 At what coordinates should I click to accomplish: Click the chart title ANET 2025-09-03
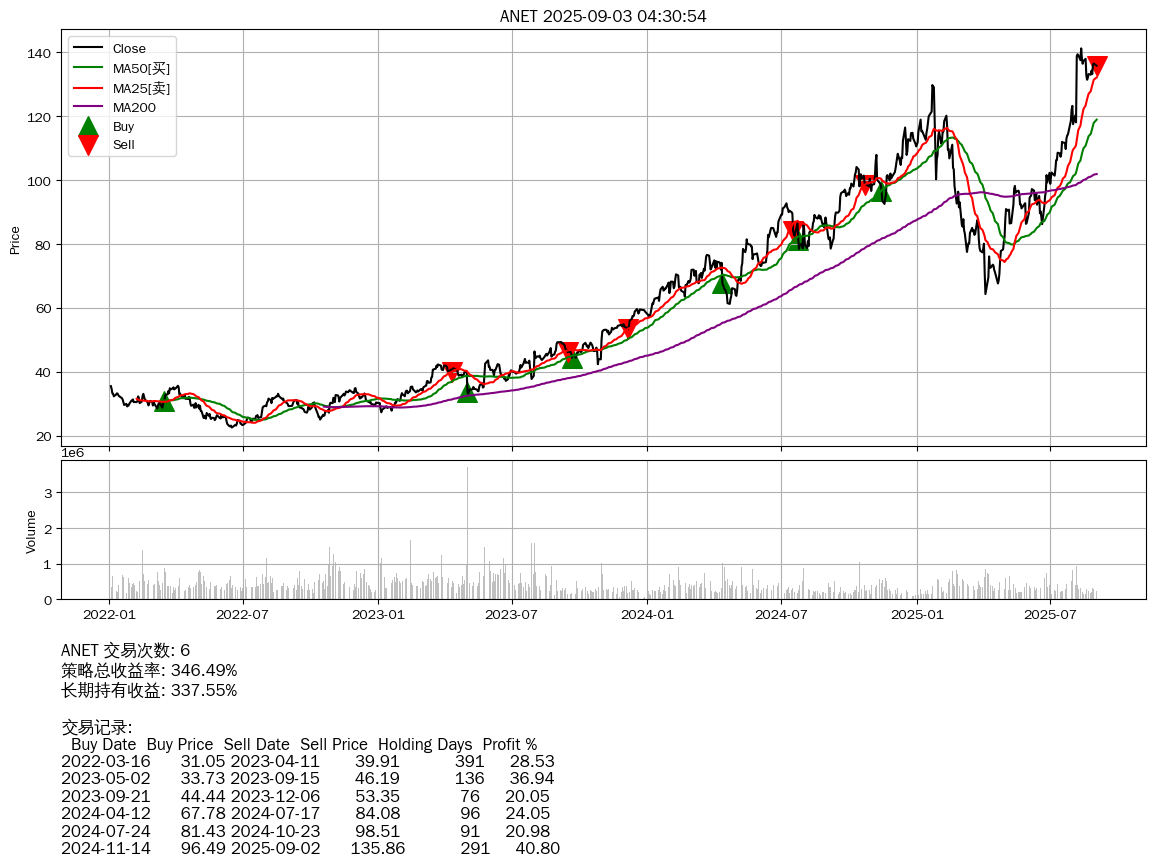coord(603,16)
